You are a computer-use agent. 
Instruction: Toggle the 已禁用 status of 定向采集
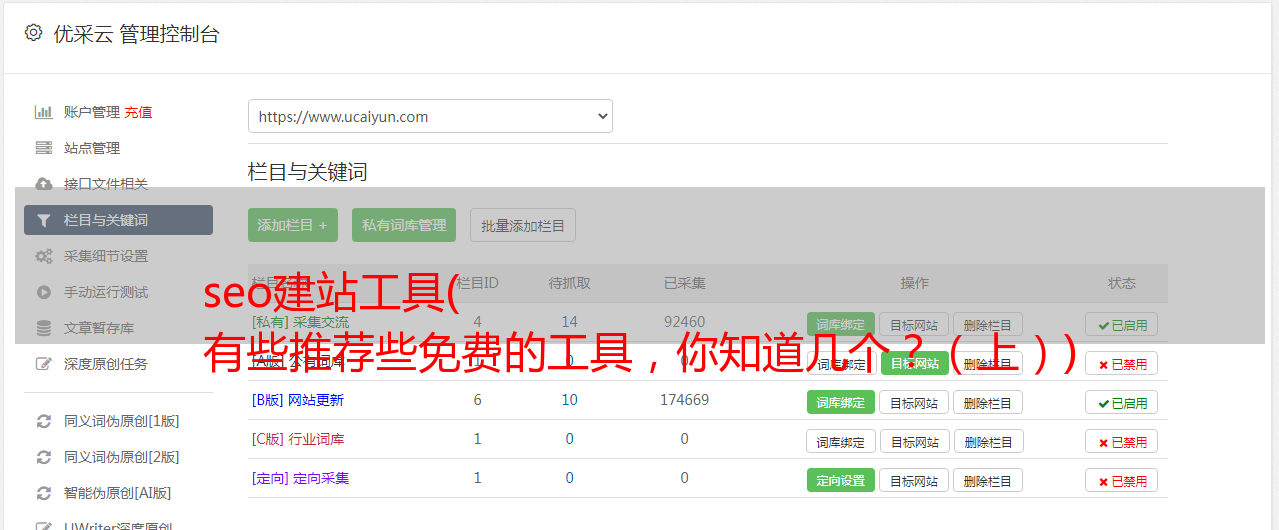tap(1122, 480)
